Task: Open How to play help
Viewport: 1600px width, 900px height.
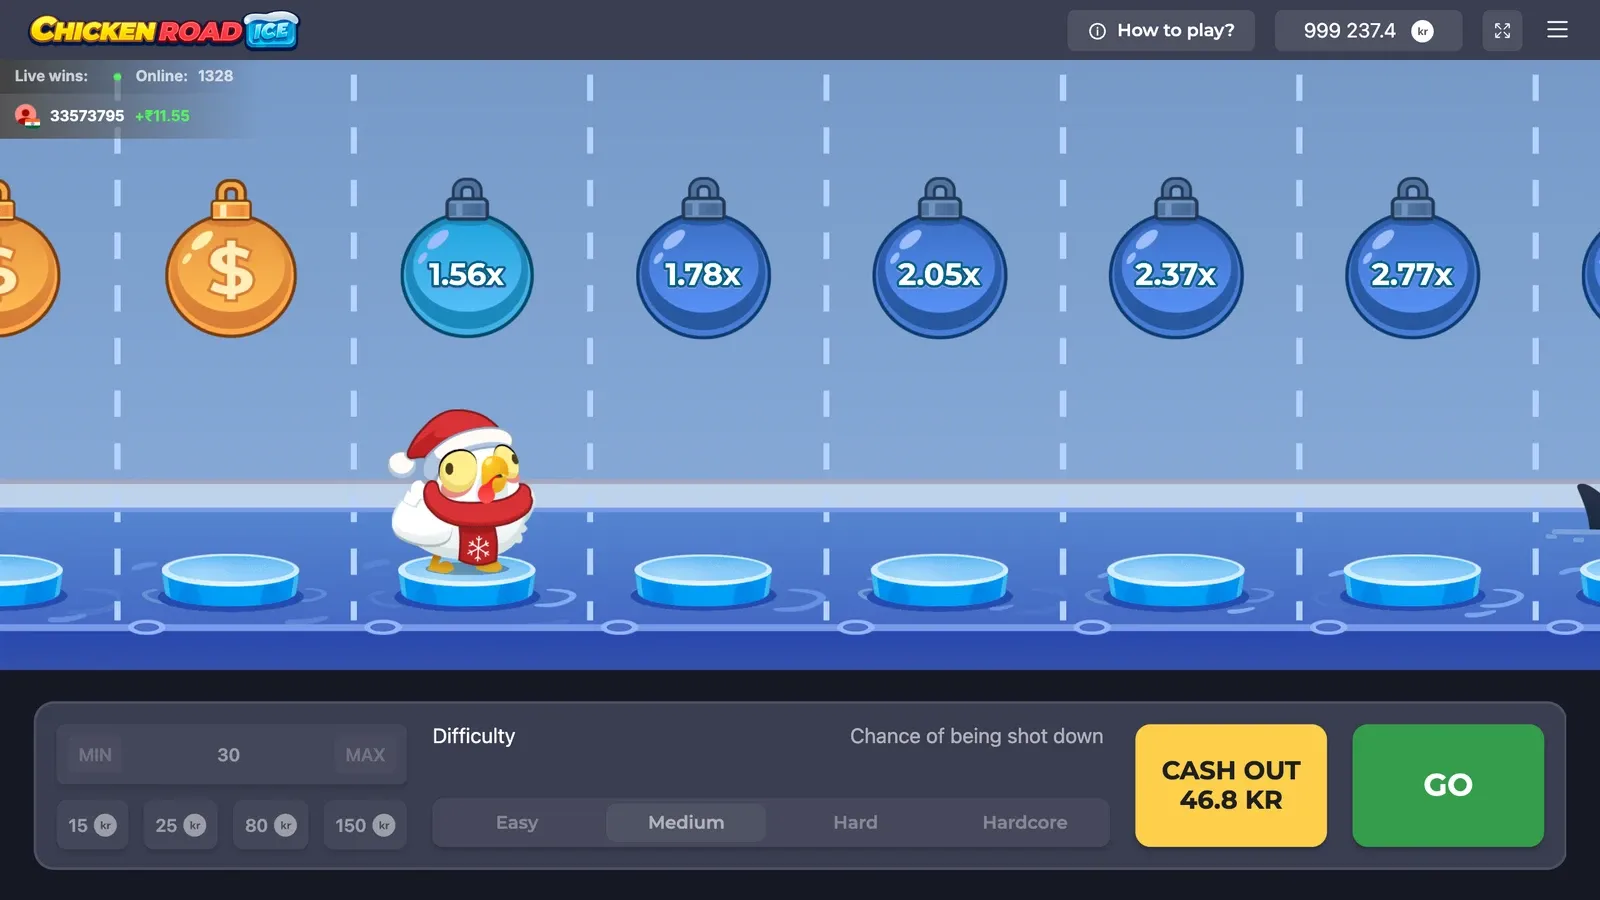Action: click(x=1161, y=31)
